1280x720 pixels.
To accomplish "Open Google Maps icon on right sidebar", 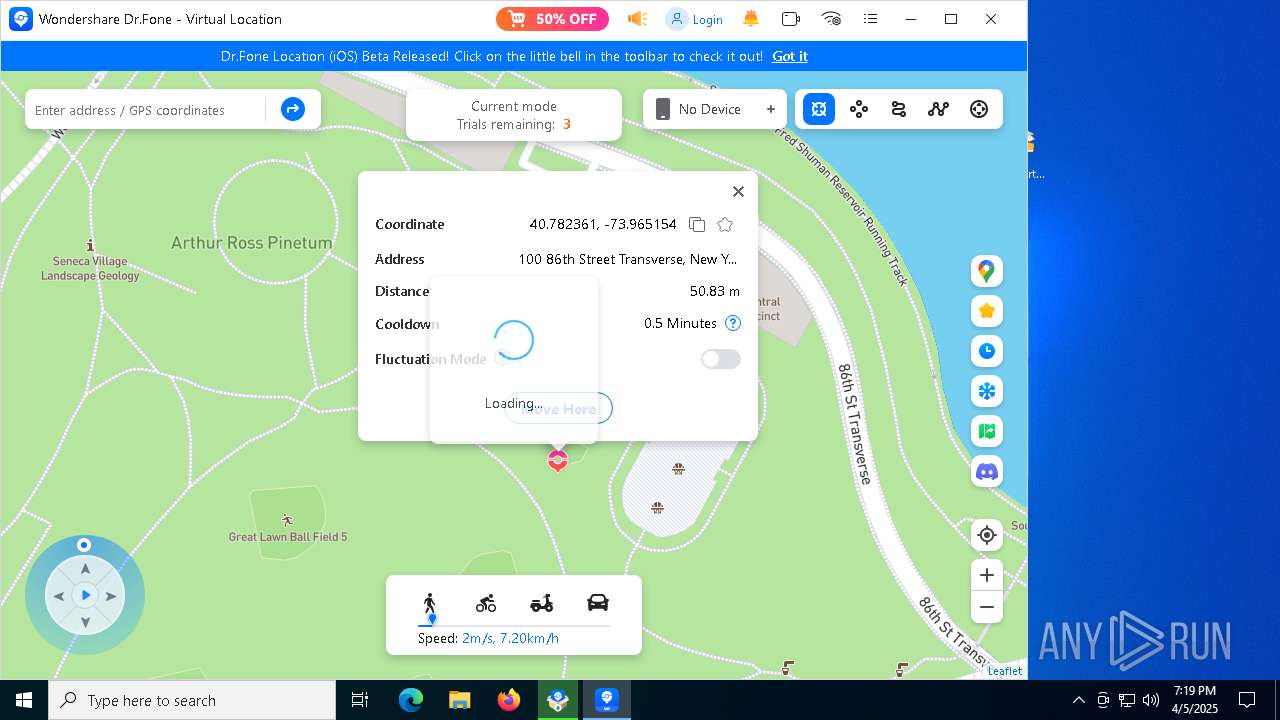I will tap(987, 271).
